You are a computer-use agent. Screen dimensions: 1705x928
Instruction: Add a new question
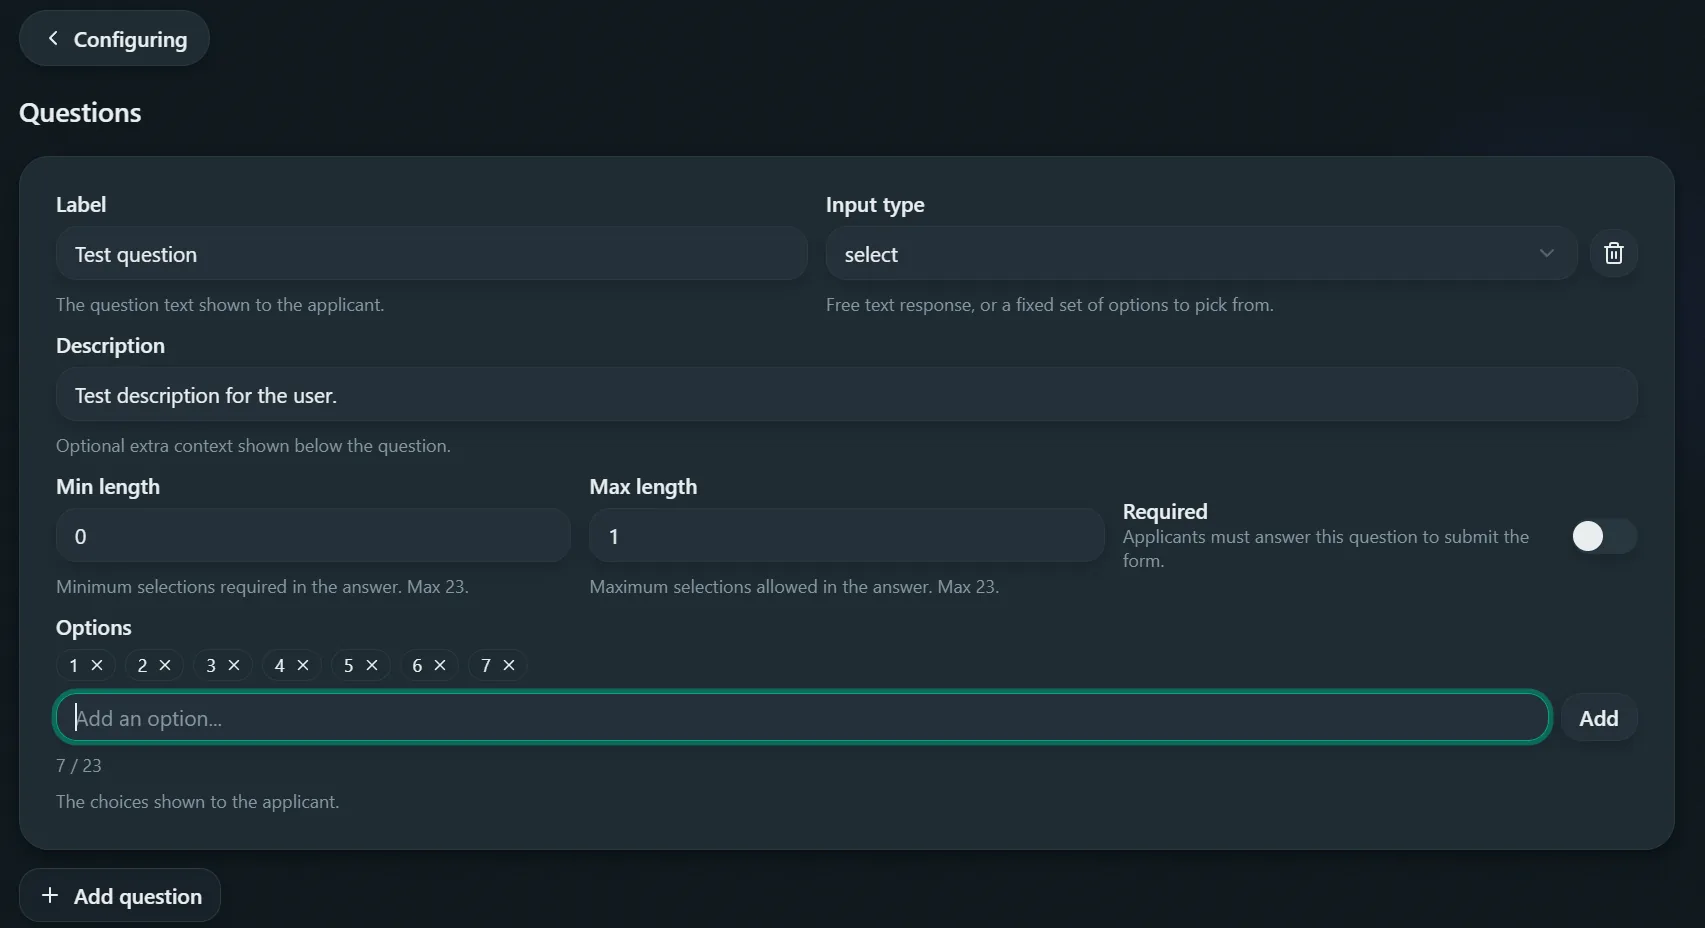[x=120, y=896]
